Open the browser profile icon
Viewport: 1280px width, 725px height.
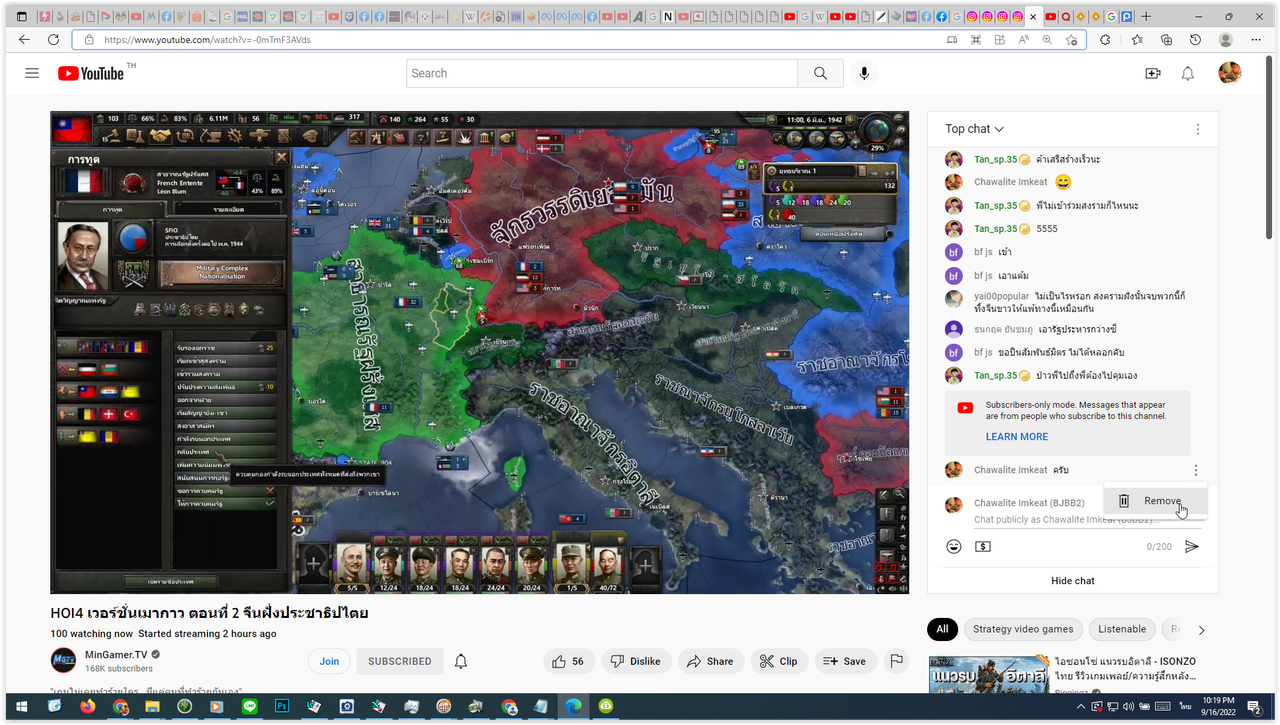(x=1226, y=40)
